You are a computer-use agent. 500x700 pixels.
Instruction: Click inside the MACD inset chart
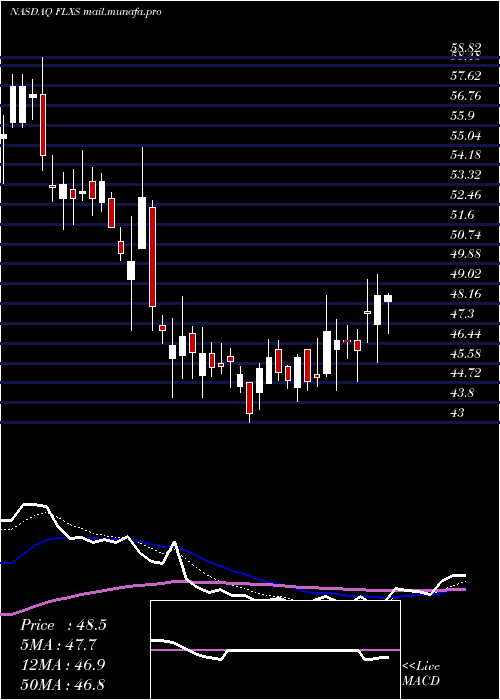(x=275, y=650)
